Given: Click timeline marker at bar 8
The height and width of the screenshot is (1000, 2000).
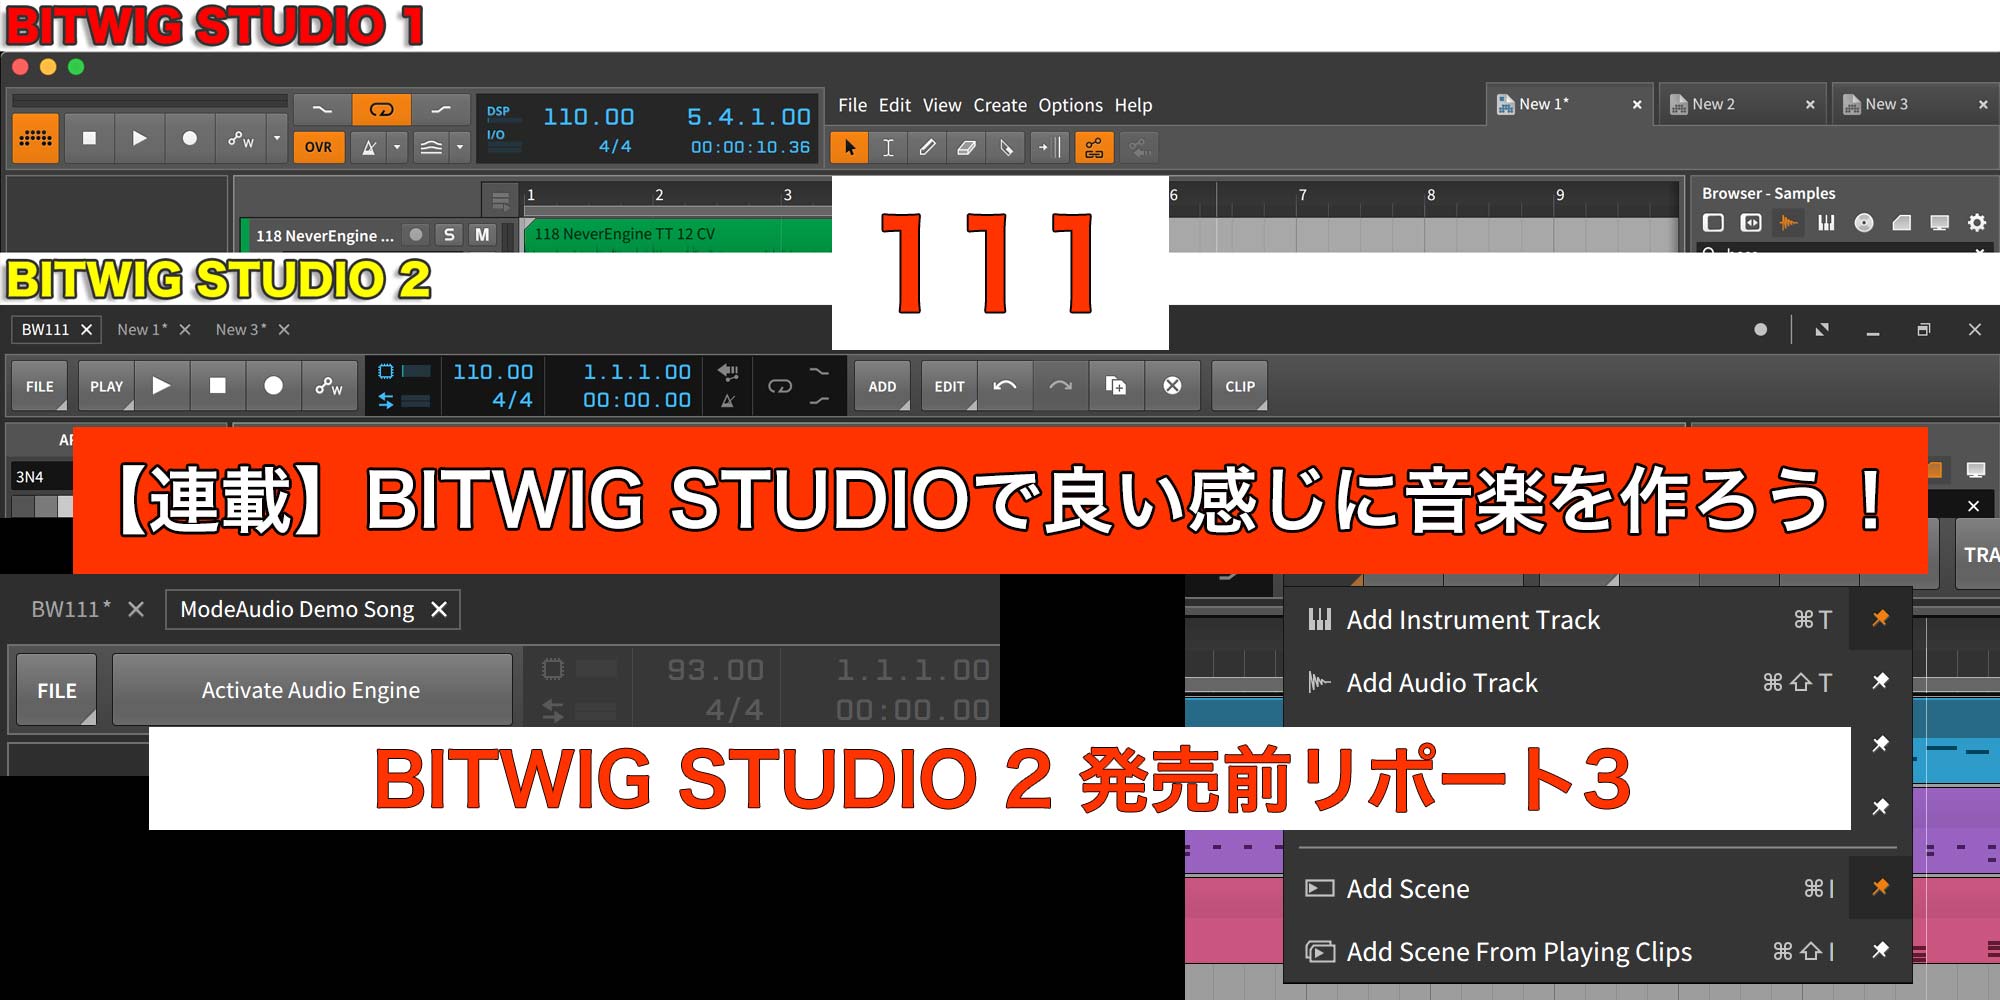Looking at the screenshot, I should pos(1431,195).
